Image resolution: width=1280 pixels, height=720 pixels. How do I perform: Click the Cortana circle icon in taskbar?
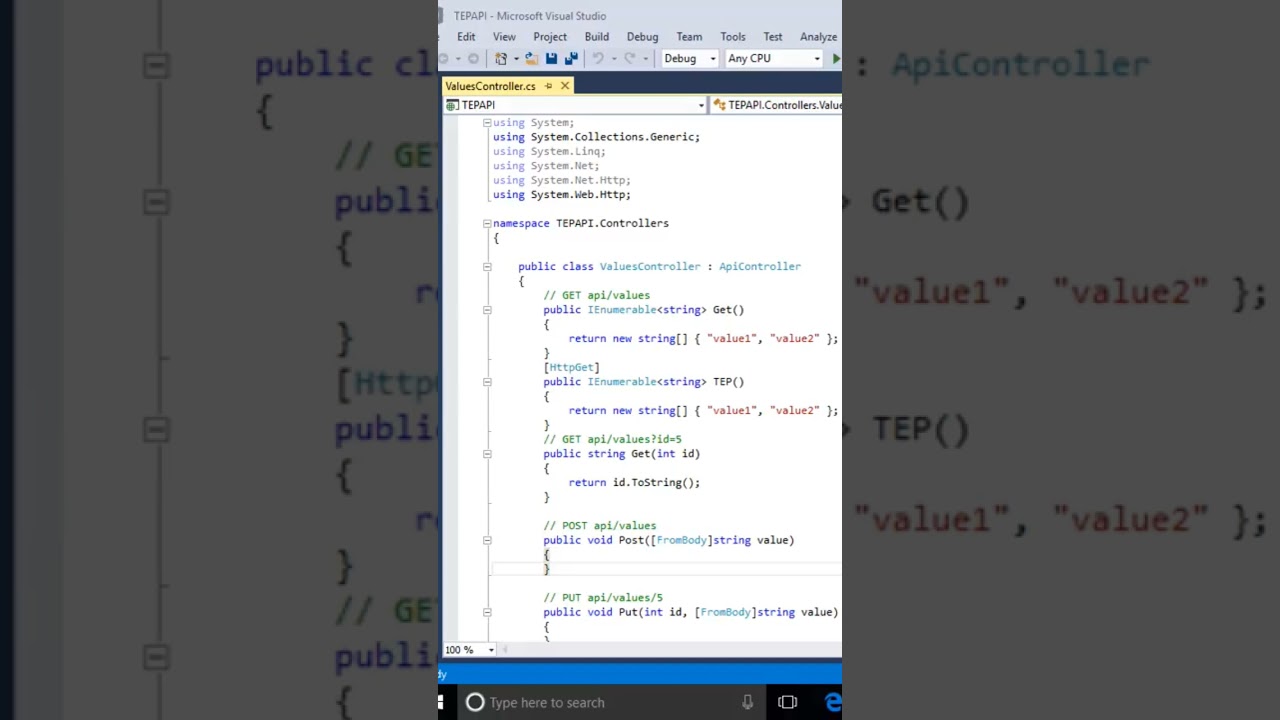(475, 702)
